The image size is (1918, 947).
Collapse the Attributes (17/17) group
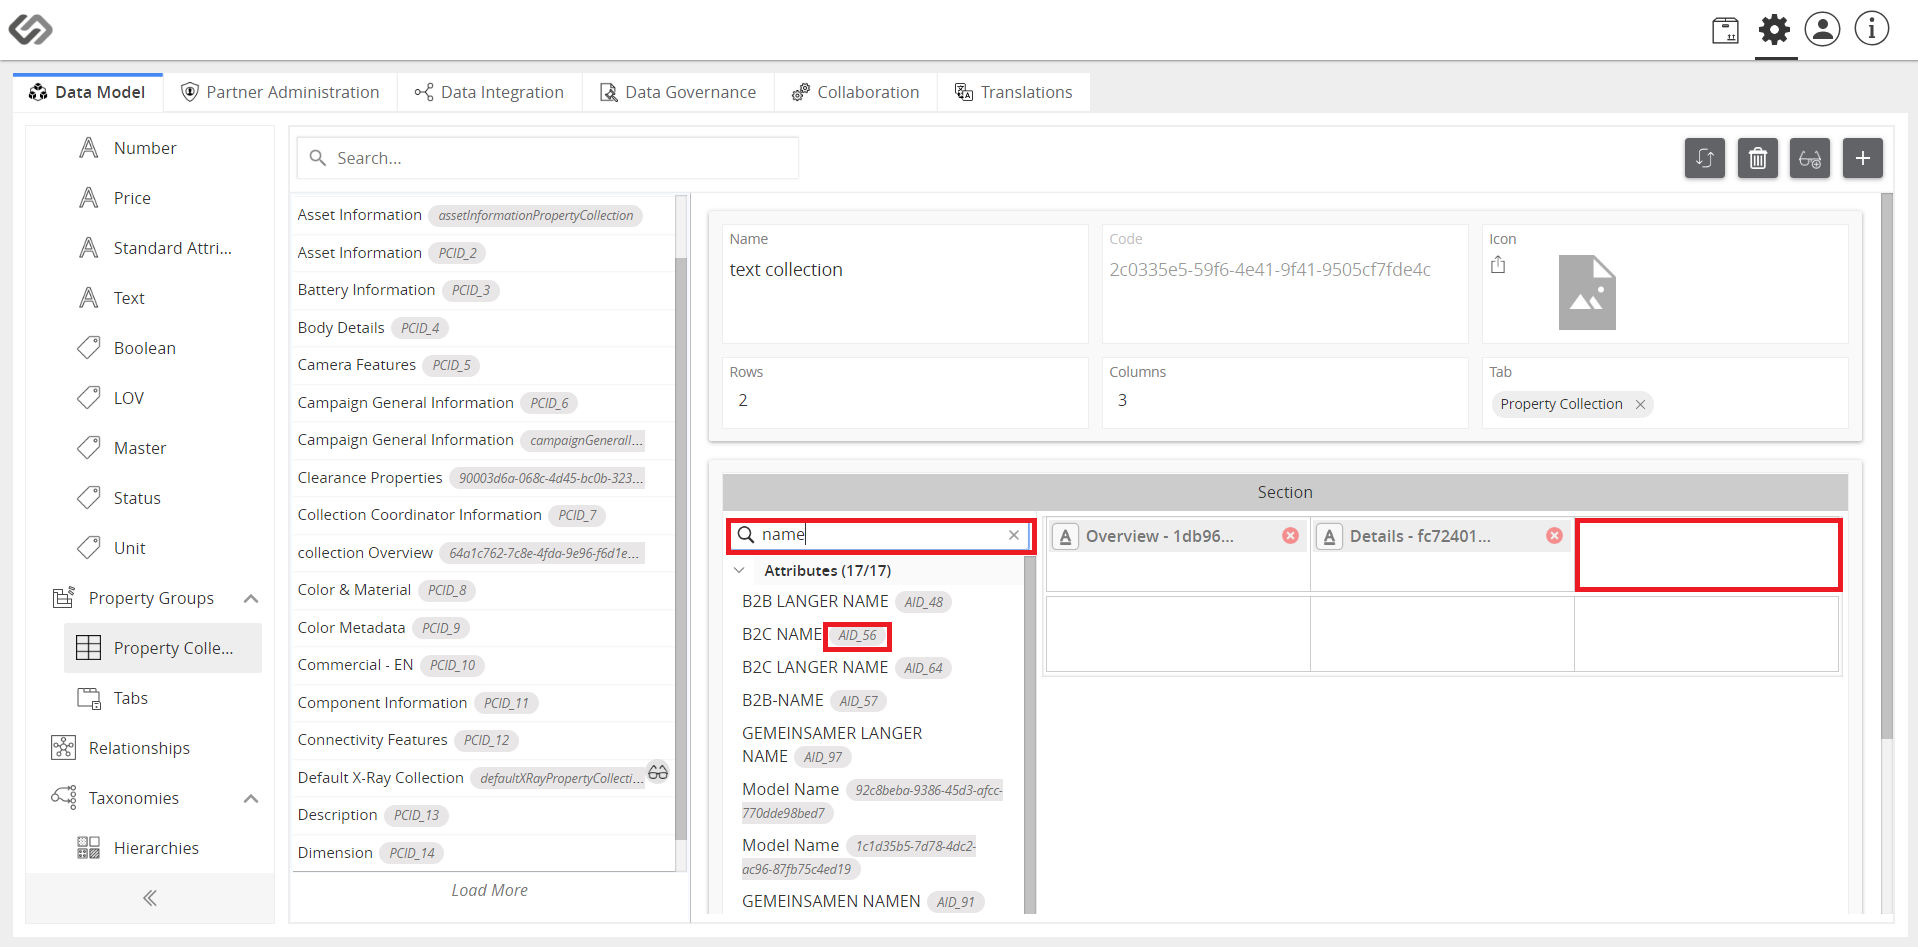coord(739,571)
